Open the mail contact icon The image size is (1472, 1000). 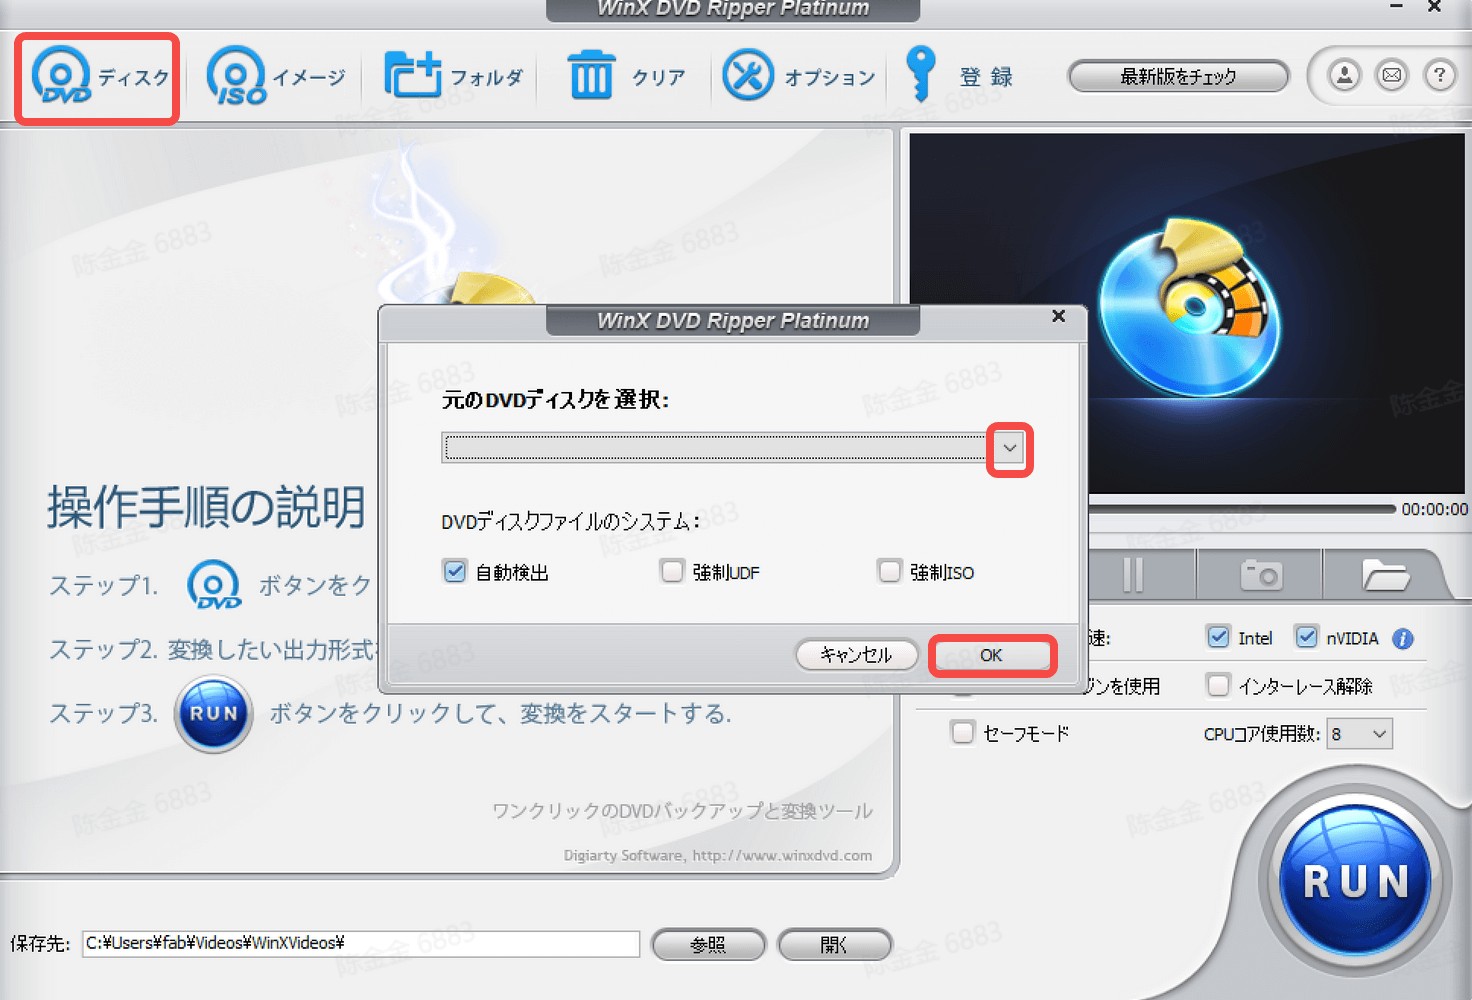(x=1391, y=75)
